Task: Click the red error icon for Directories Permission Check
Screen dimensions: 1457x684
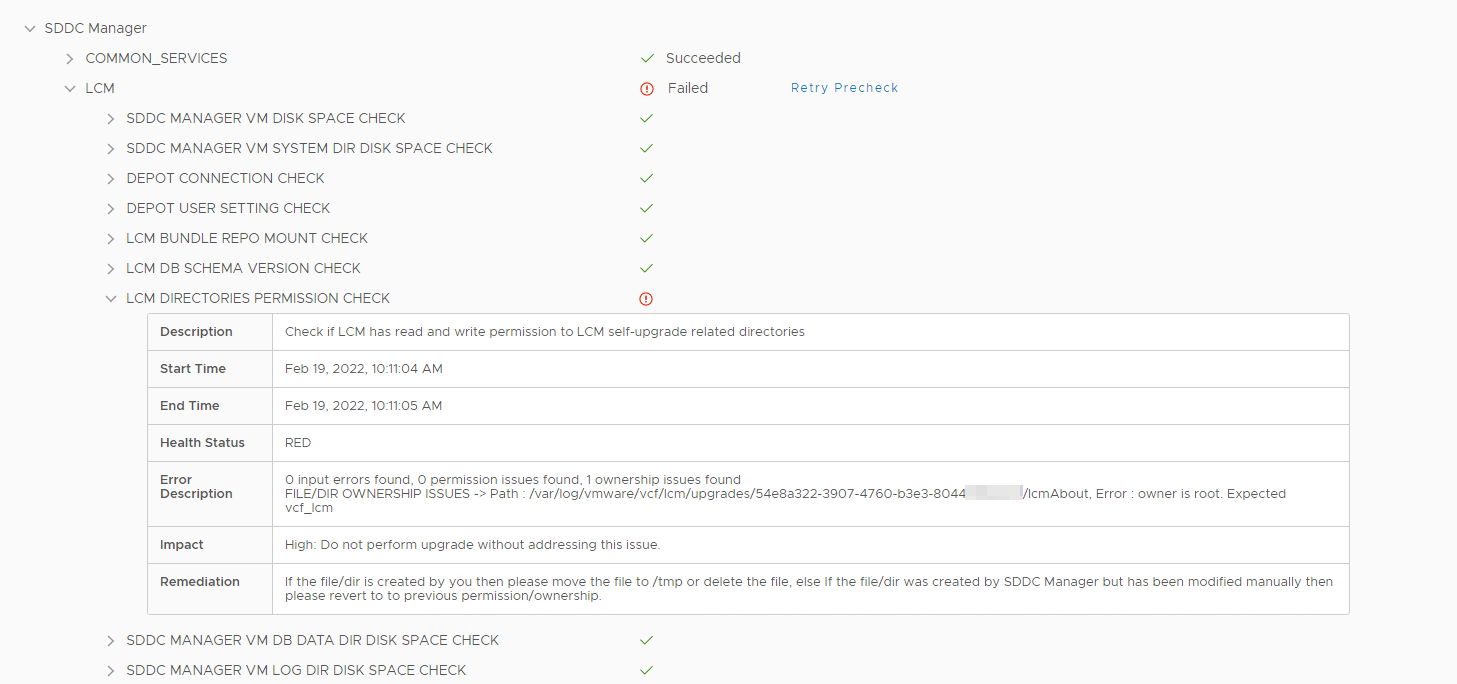Action: click(646, 298)
